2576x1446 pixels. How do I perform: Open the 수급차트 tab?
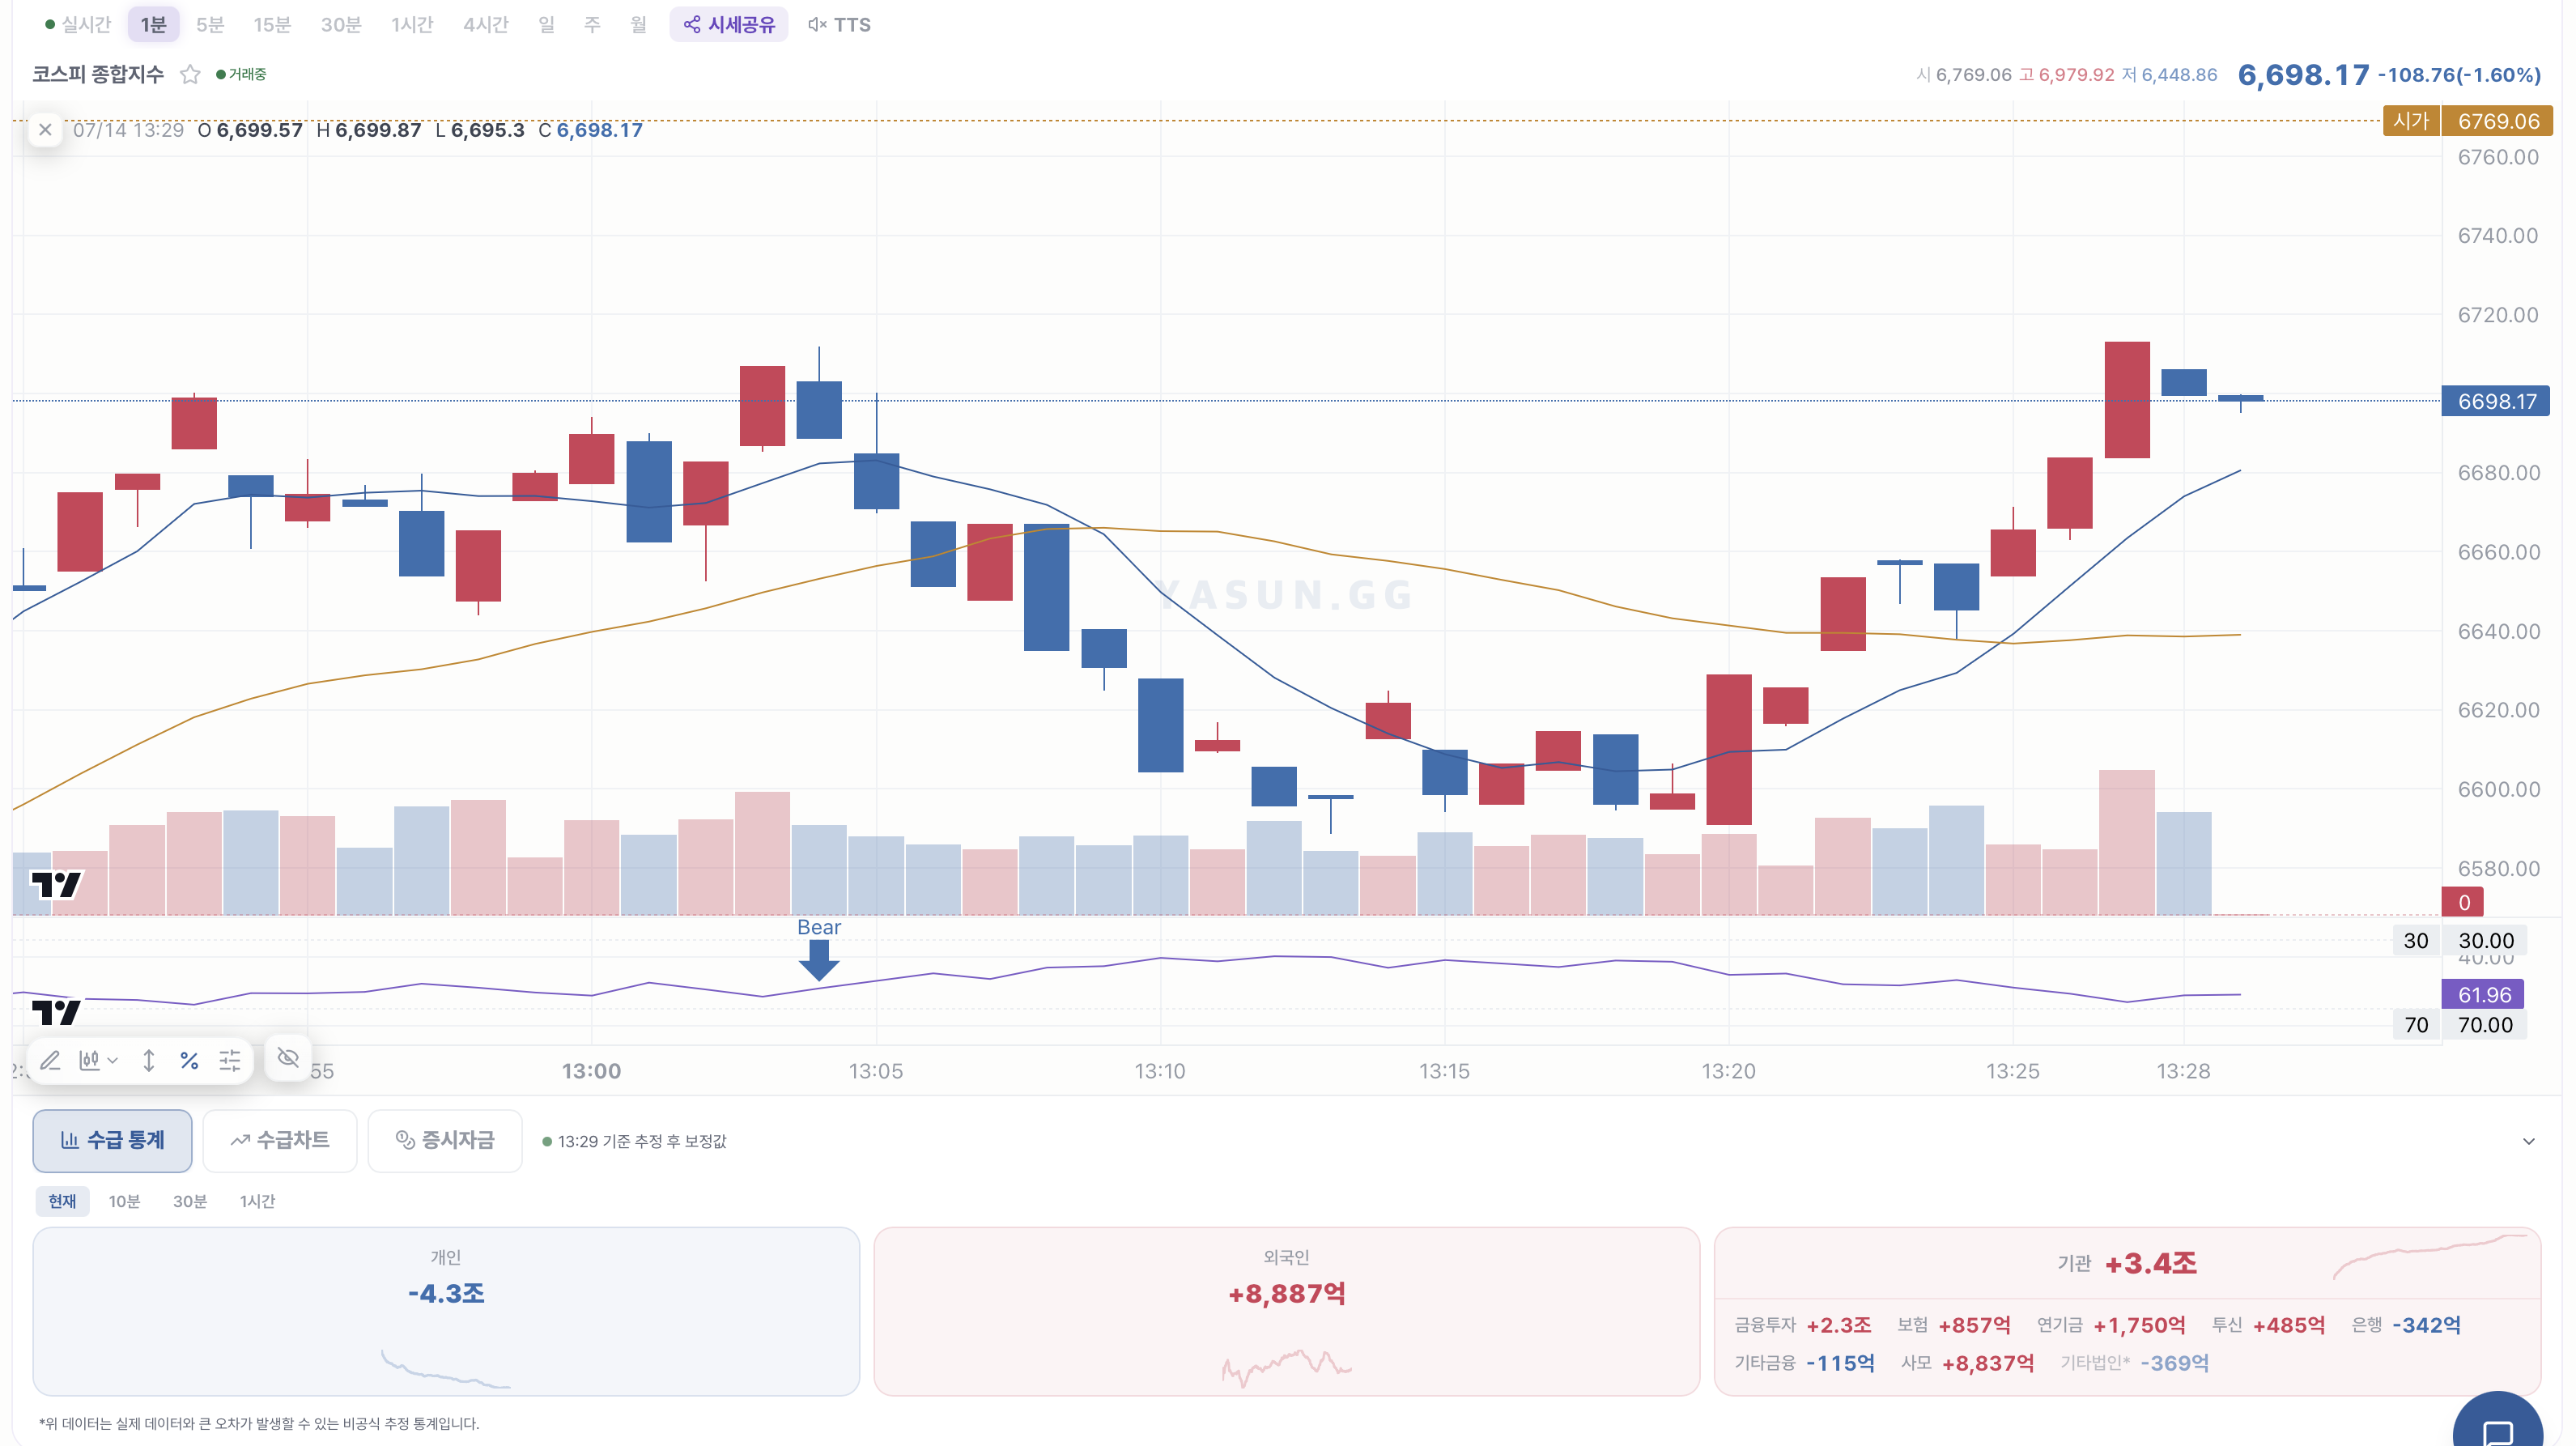point(280,1140)
